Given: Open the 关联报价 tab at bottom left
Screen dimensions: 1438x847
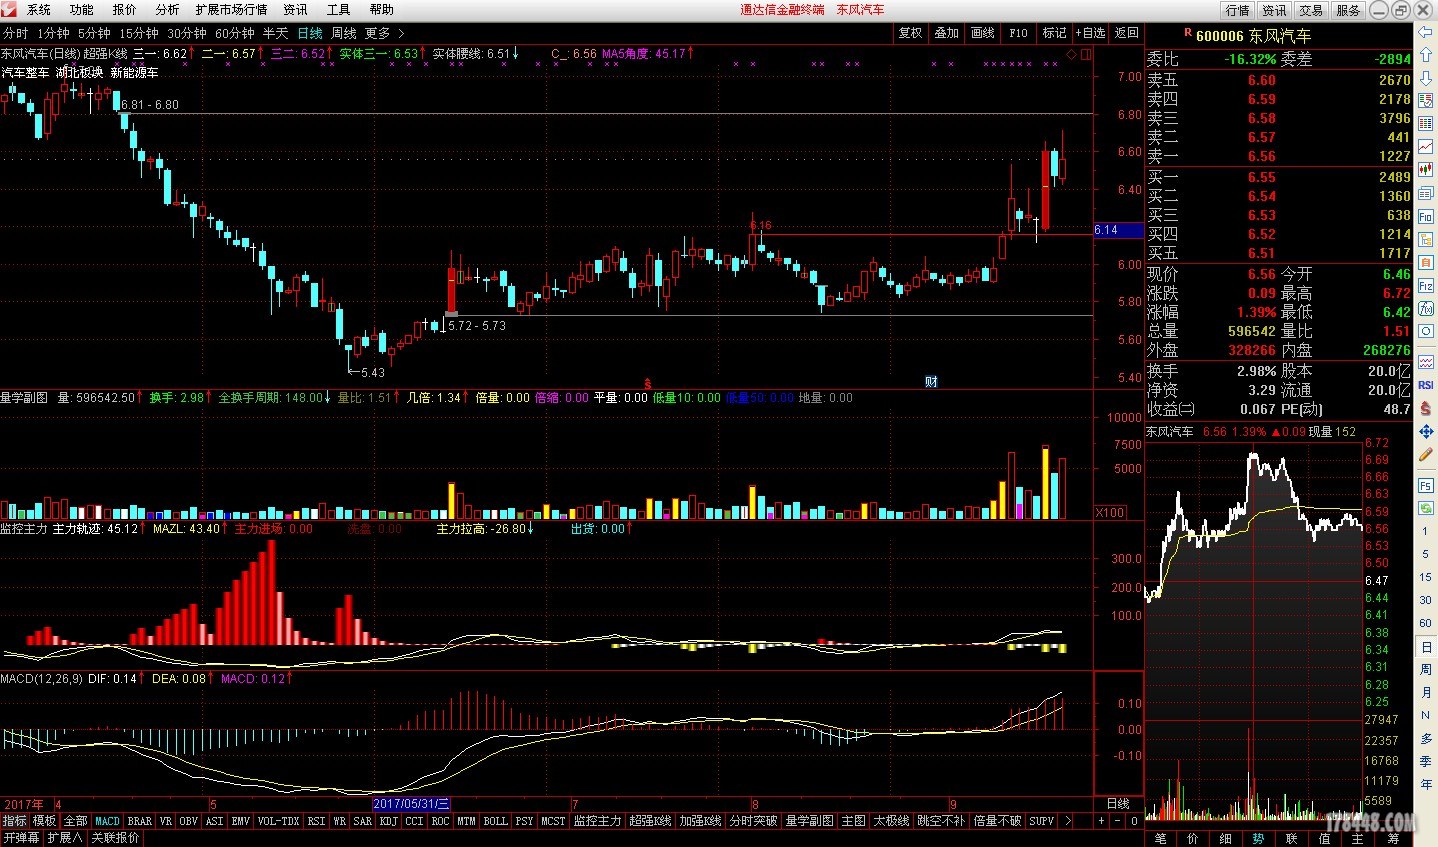Looking at the screenshot, I should pyautogui.click(x=115, y=838).
